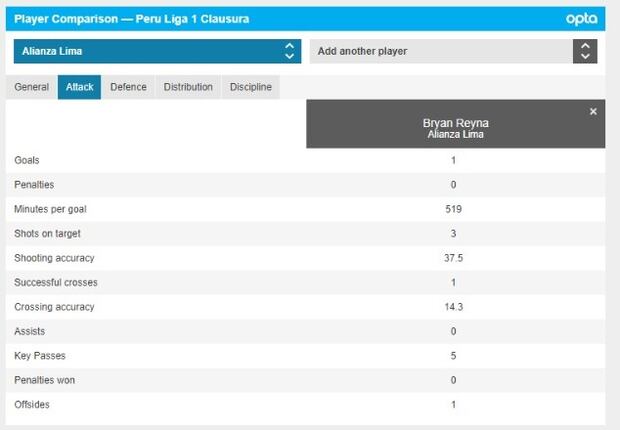The height and width of the screenshot is (430, 620).
Task: Remove Bryan Reyna from the comparison
Action: point(593,112)
